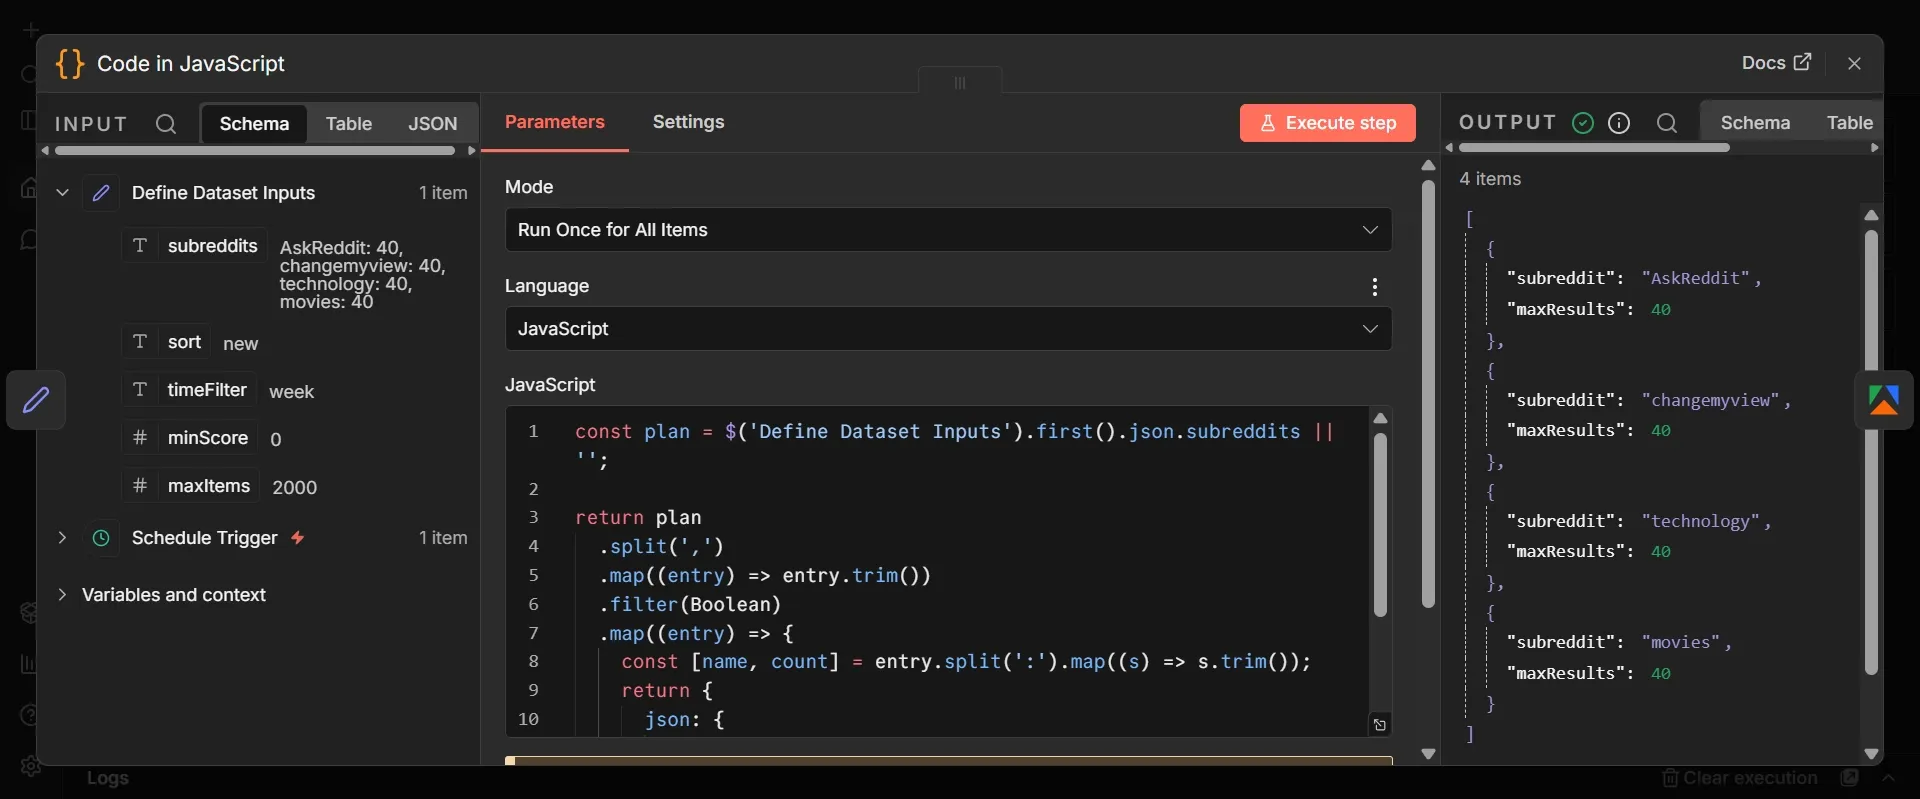The width and height of the screenshot is (1920, 799).
Task: Click the number type icon for minScore
Action: tap(140, 438)
